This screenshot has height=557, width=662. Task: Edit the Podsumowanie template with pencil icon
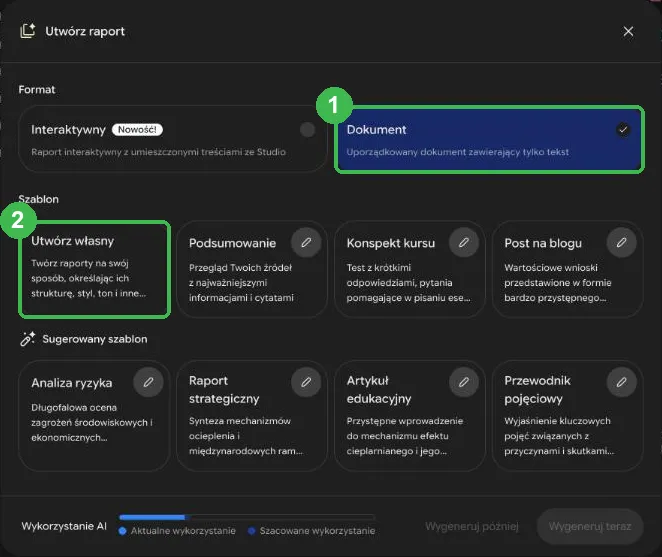pyautogui.click(x=306, y=242)
